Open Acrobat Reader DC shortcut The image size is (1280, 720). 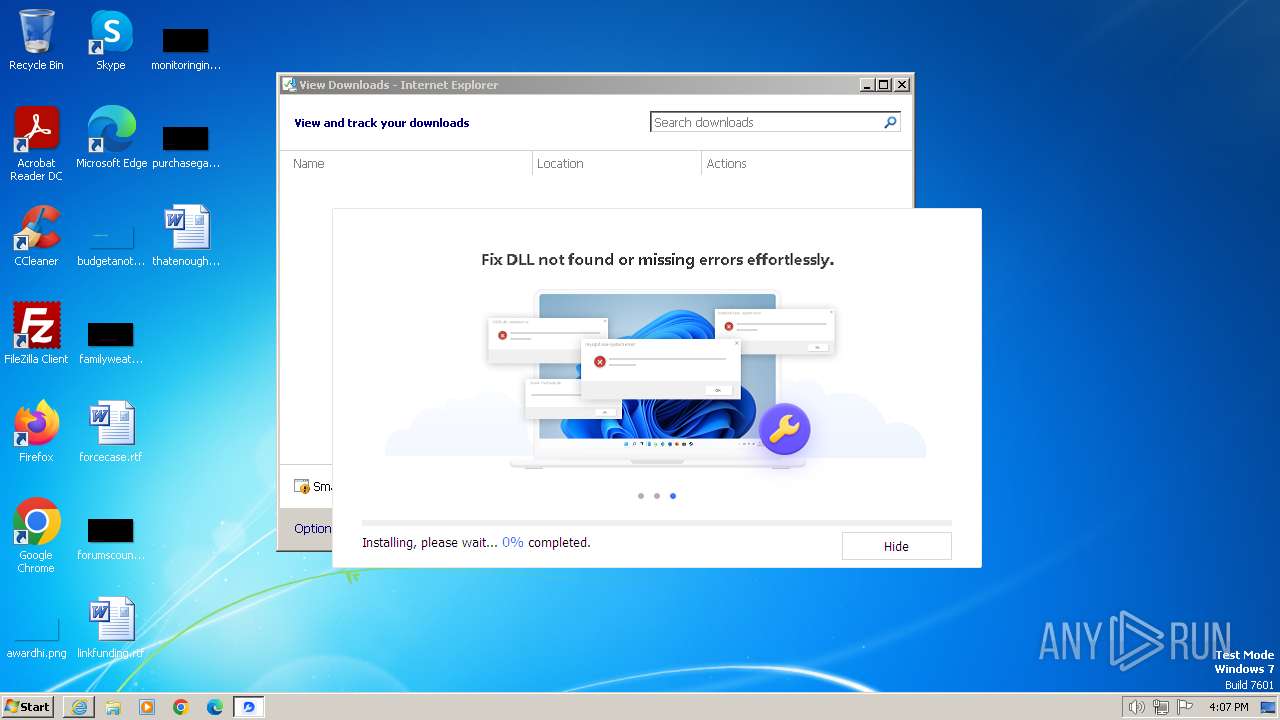pyautogui.click(x=36, y=143)
